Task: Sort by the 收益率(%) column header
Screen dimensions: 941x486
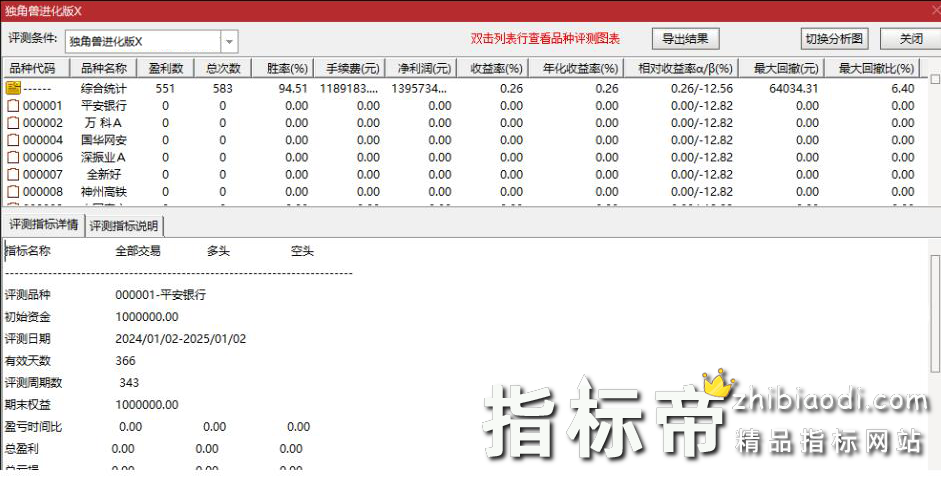Action: point(492,68)
